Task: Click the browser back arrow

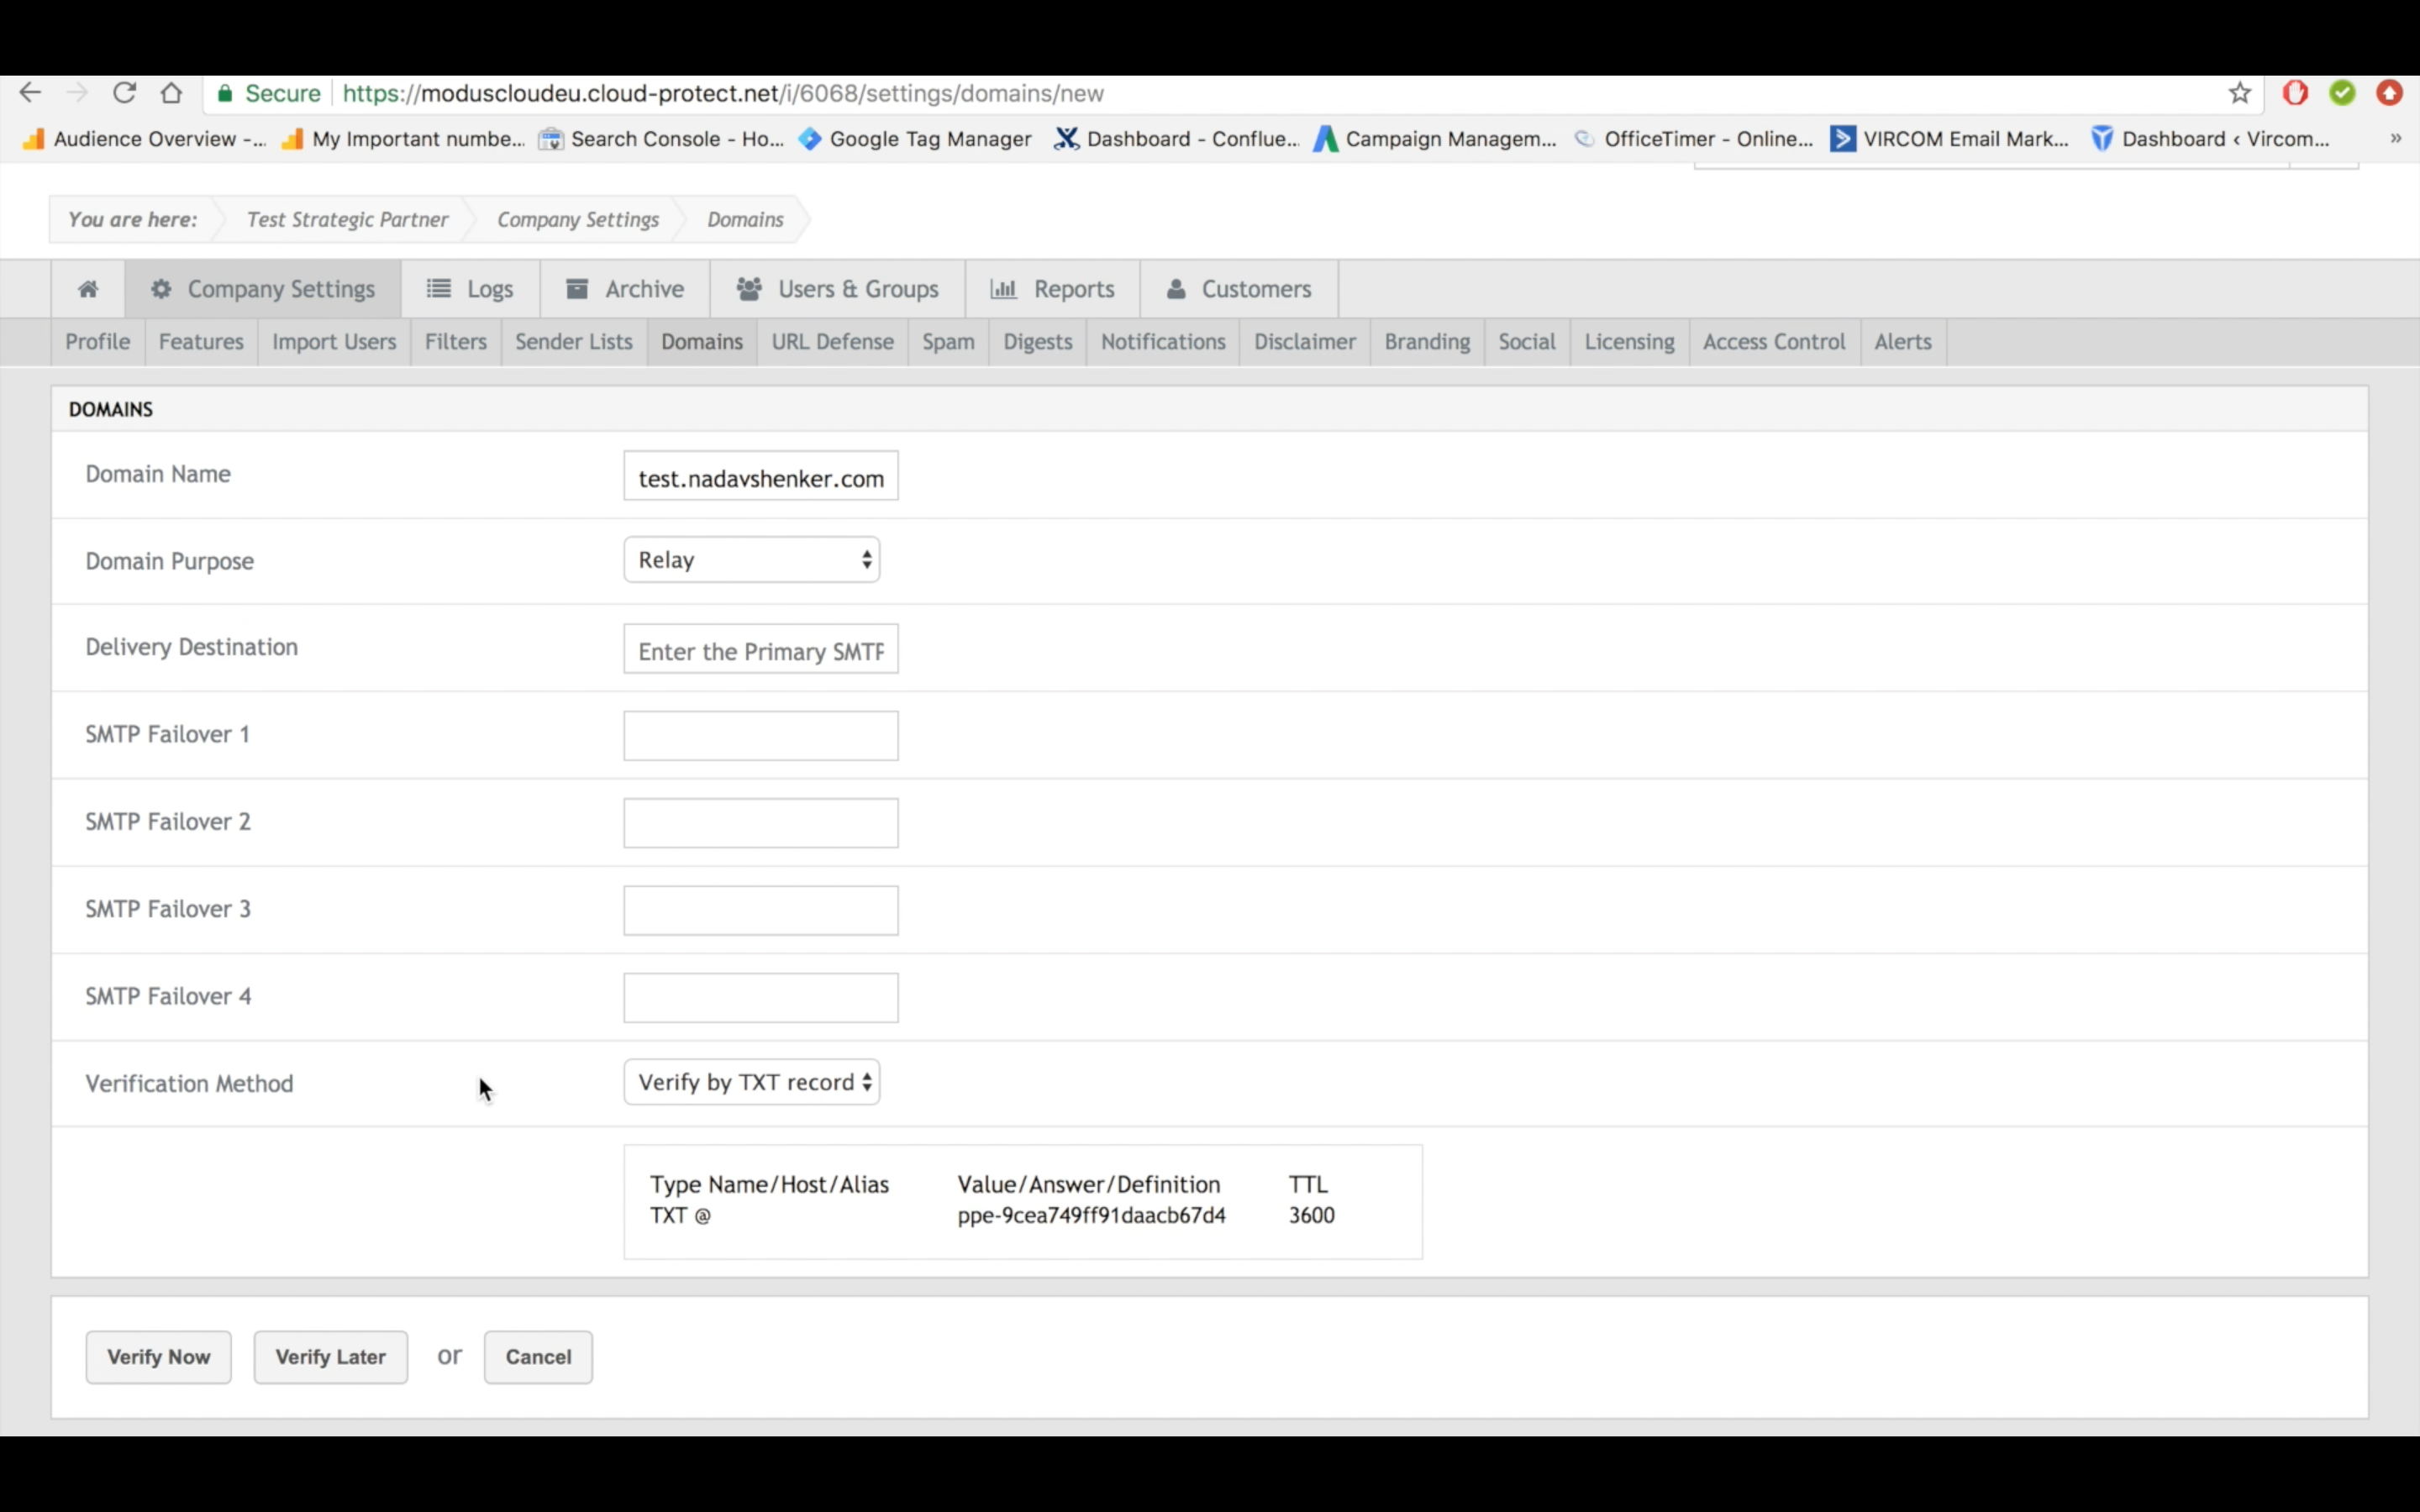Action: [x=30, y=93]
